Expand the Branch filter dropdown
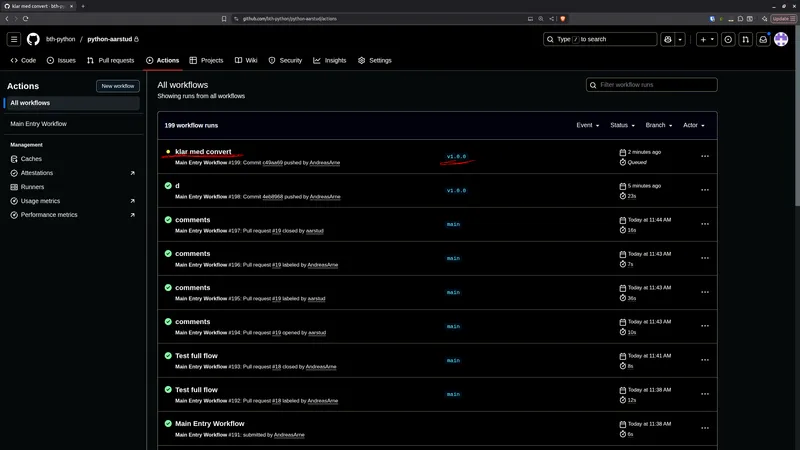 click(x=658, y=125)
